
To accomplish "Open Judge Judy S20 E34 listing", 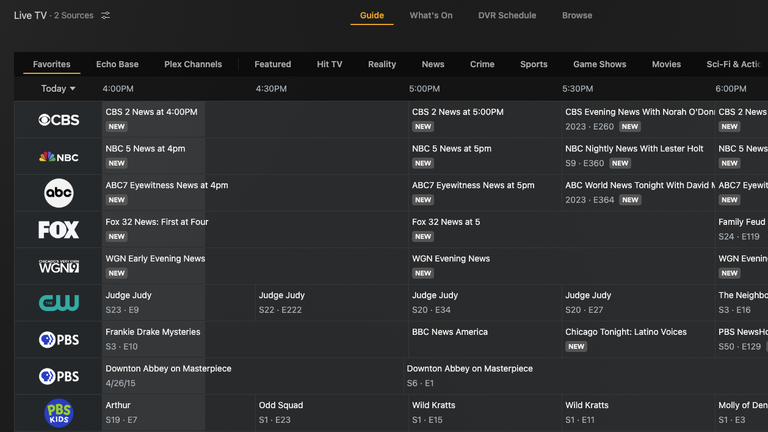I will pos(485,303).
